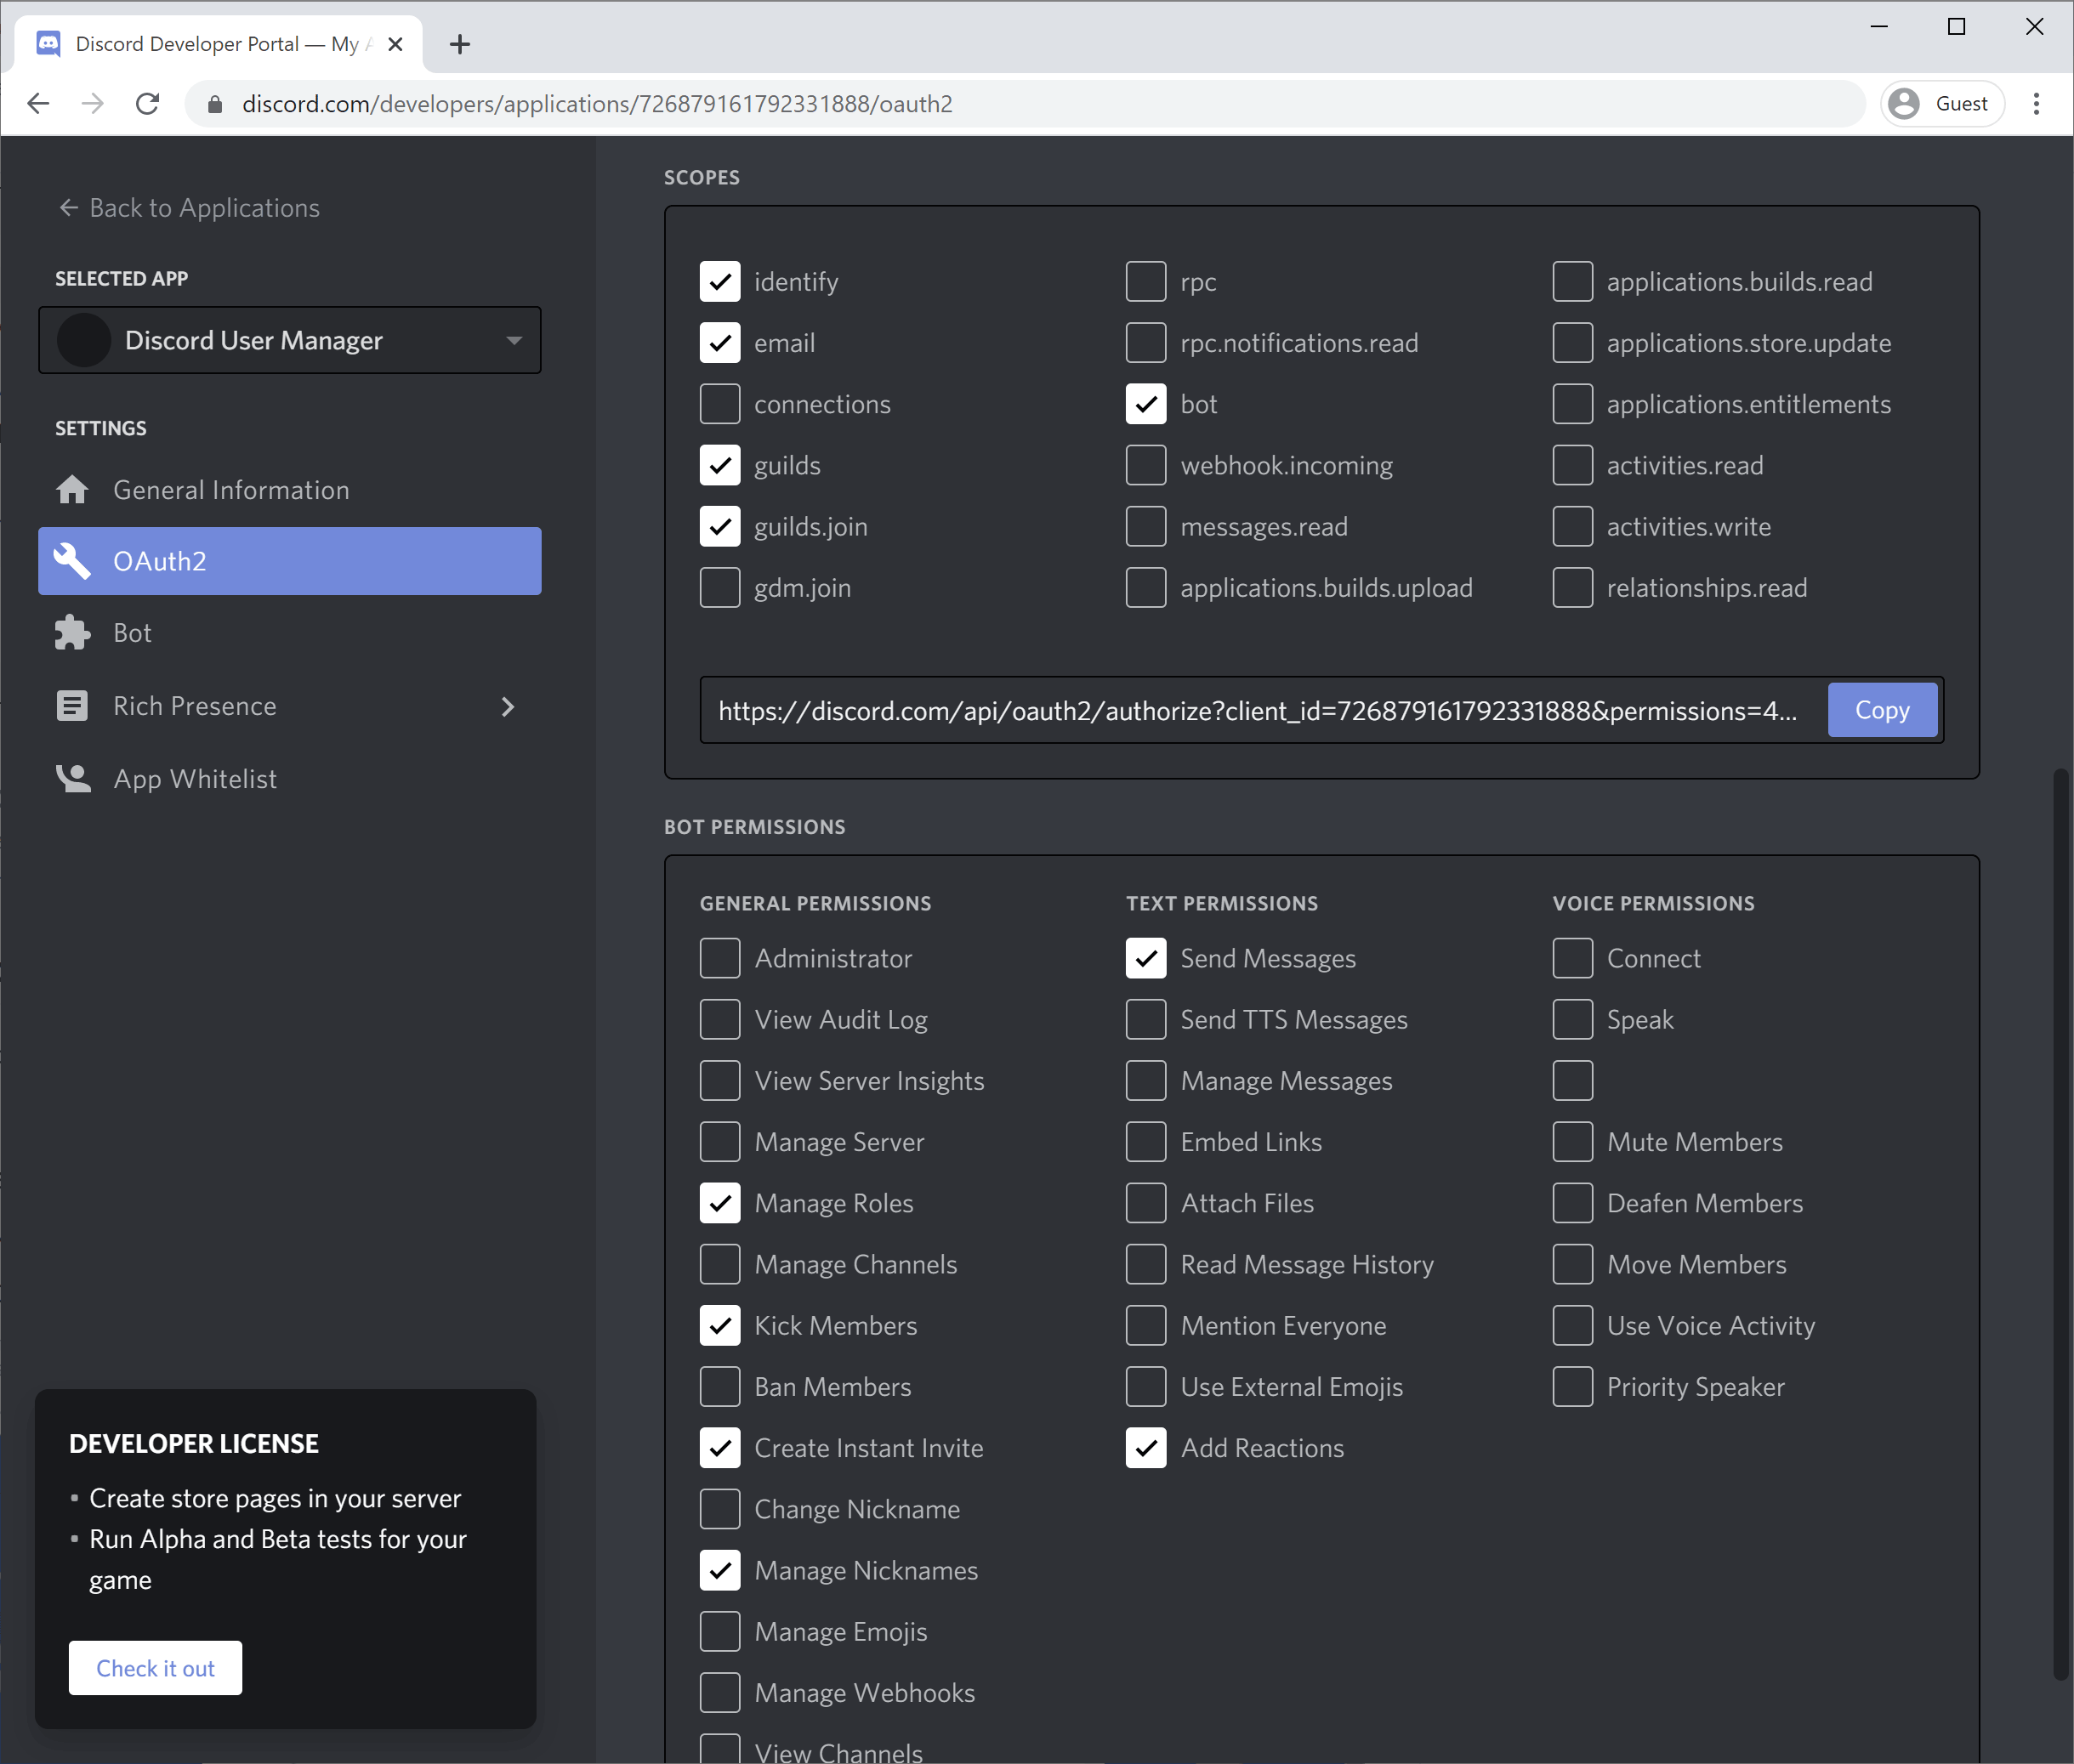Select the Discord Developer Portal tab
Image resolution: width=2074 pixels, height=1764 pixels.
pos(215,44)
